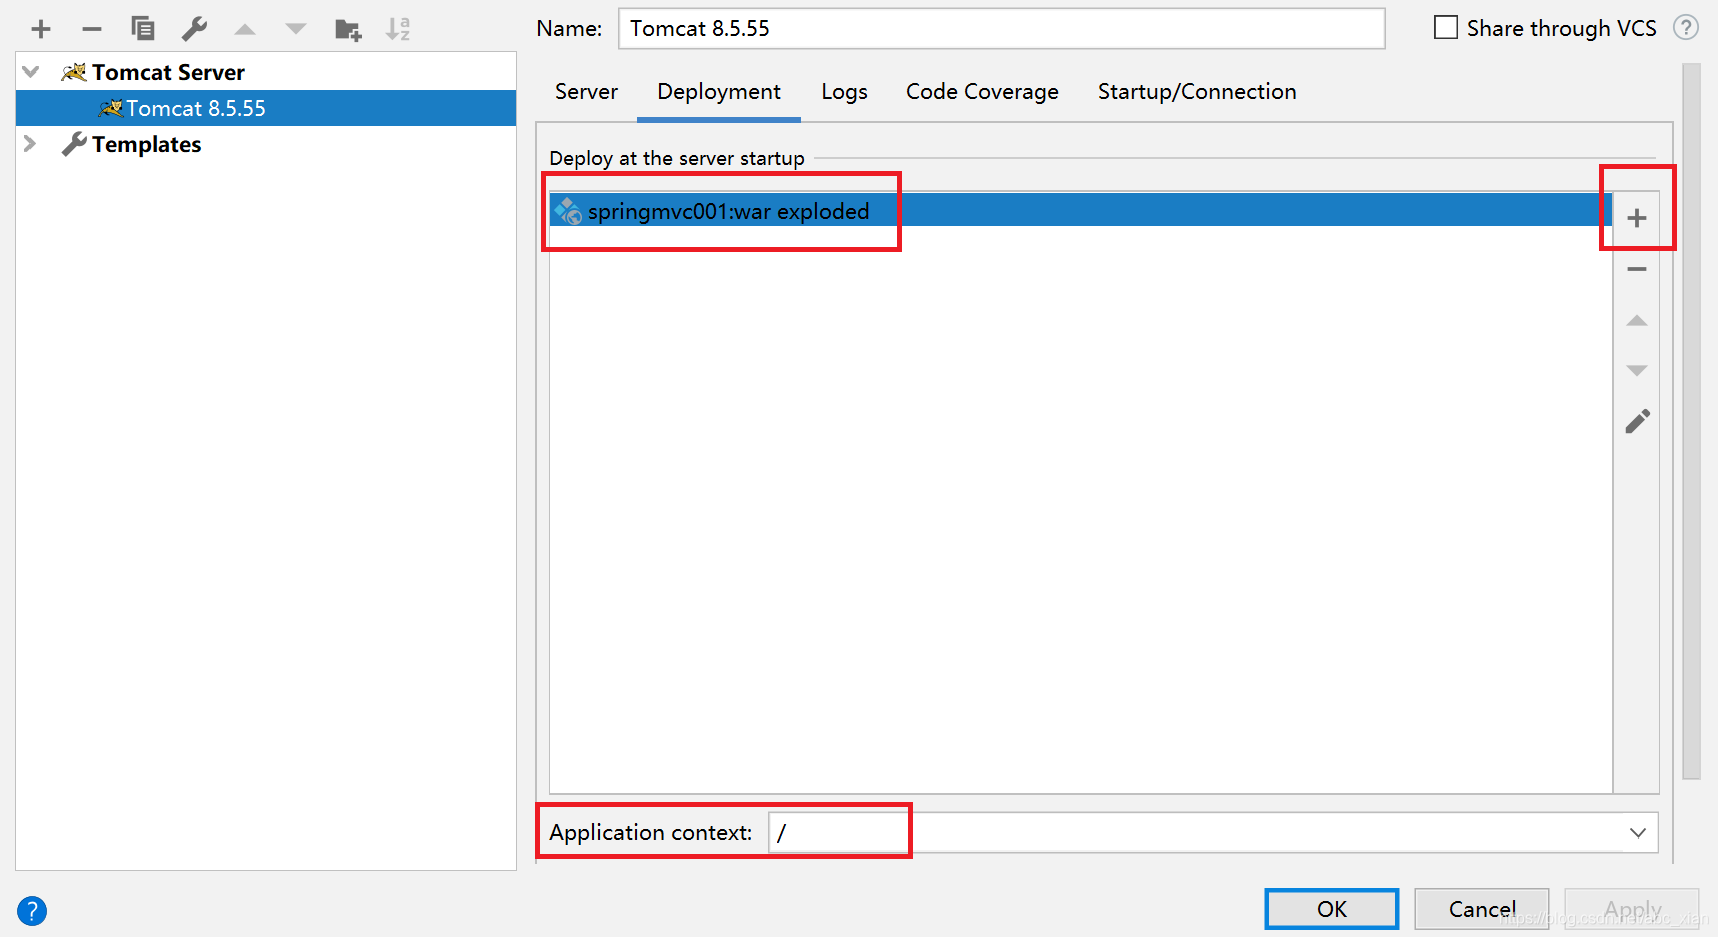Copy configuration using the duplicate icon
Viewport: 1718px width, 937px height.
click(x=143, y=29)
